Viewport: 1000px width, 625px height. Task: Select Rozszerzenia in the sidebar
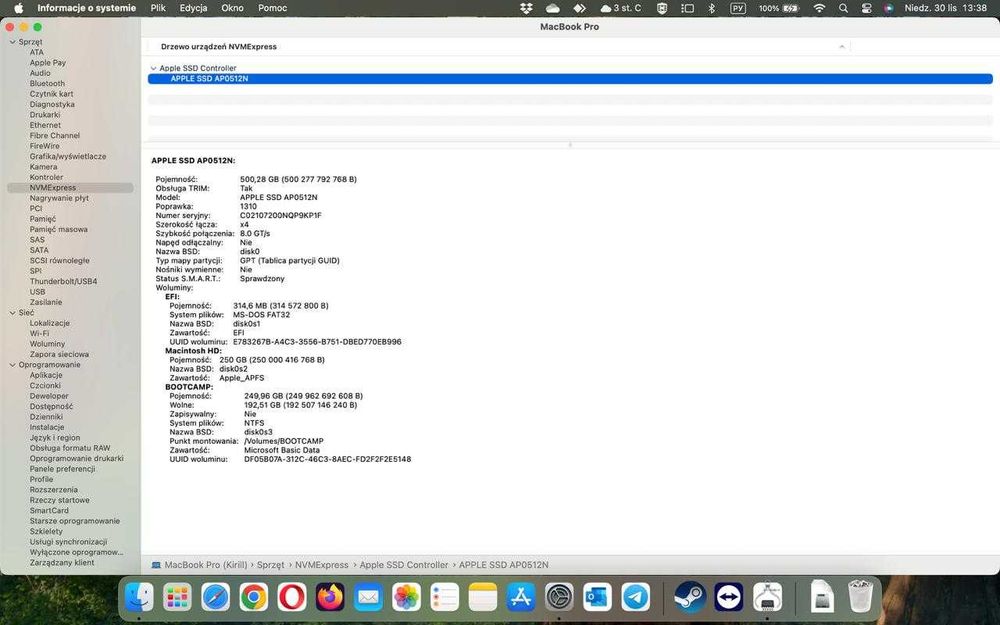(x=54, y=490)
